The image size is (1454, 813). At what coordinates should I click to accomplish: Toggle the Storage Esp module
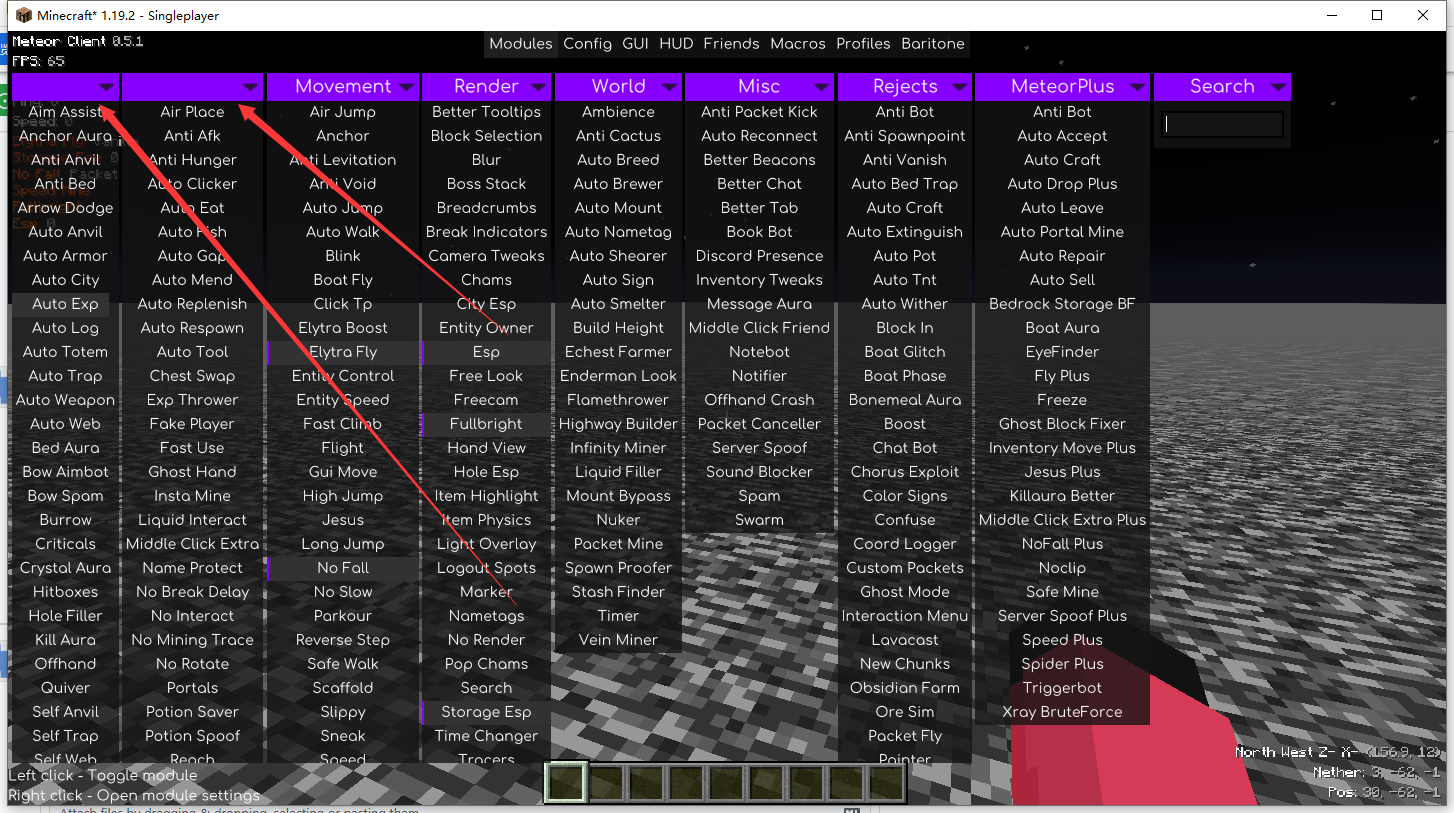486,711
